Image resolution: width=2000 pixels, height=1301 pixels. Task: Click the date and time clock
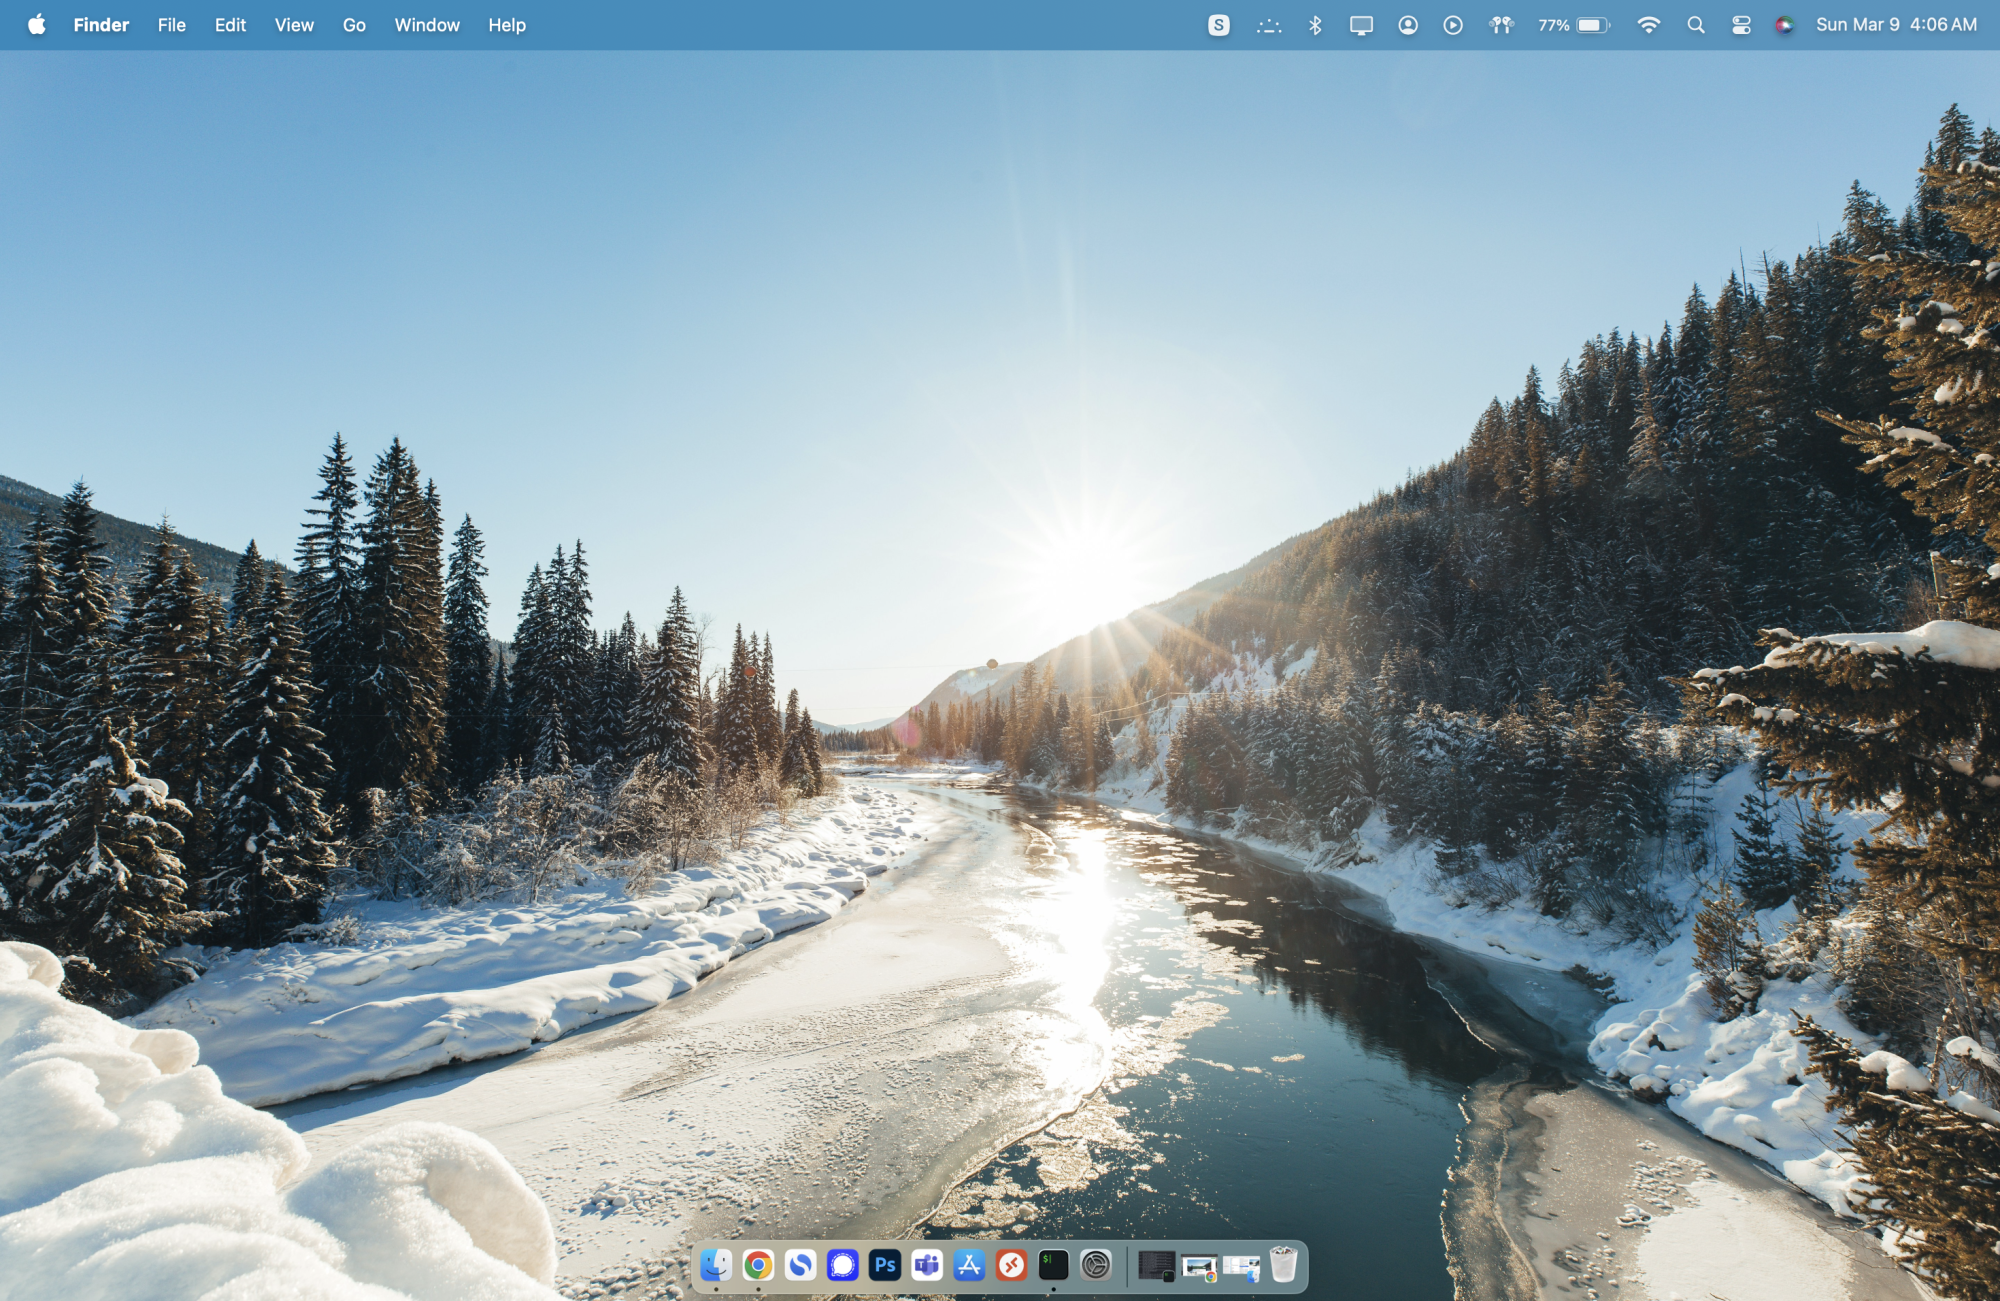[1896, 25]
